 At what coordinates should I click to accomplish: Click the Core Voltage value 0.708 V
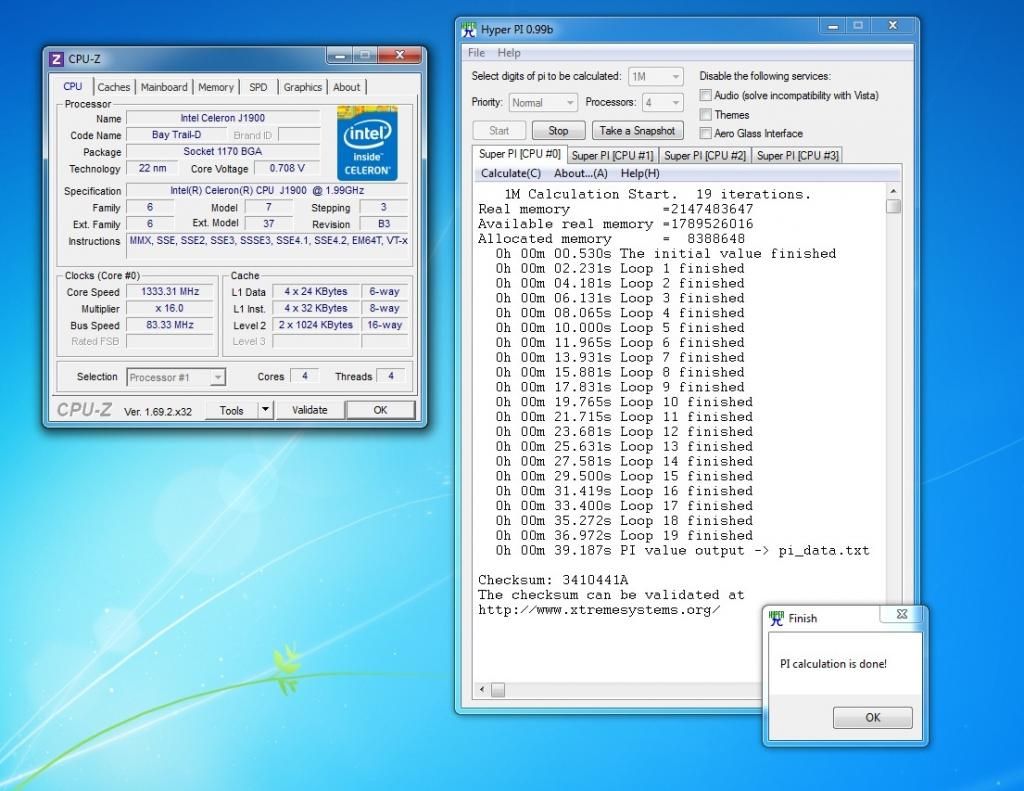coord(287,169)
